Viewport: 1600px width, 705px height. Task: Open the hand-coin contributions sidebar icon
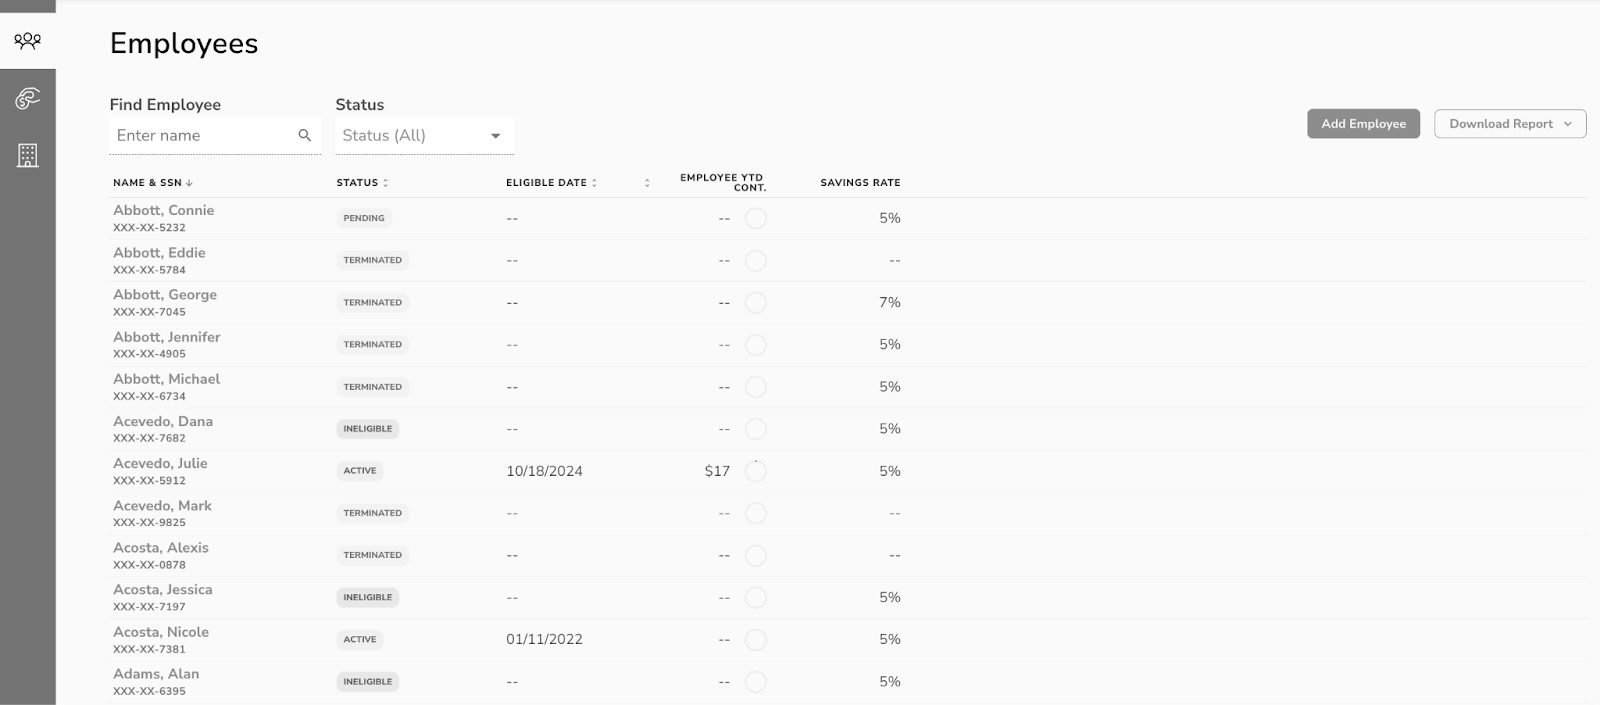pyautogui.click(x=28, y=98)
